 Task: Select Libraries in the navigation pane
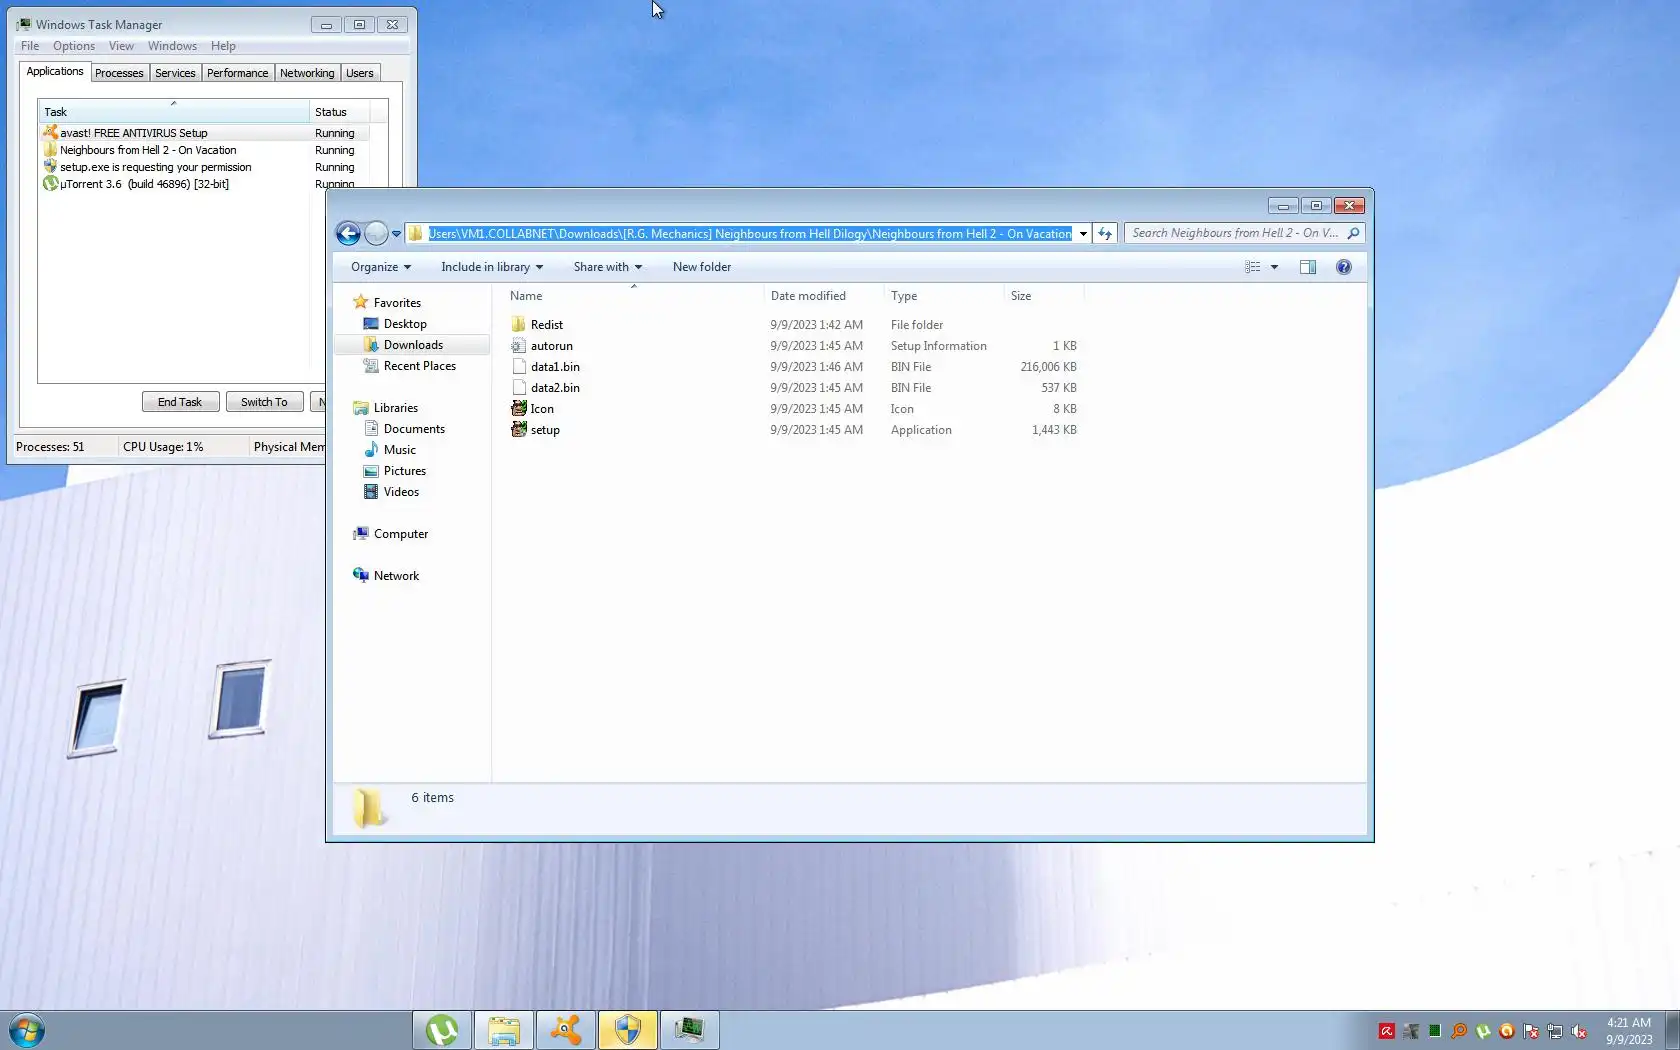pyautogui.click(x=395, y=408)
